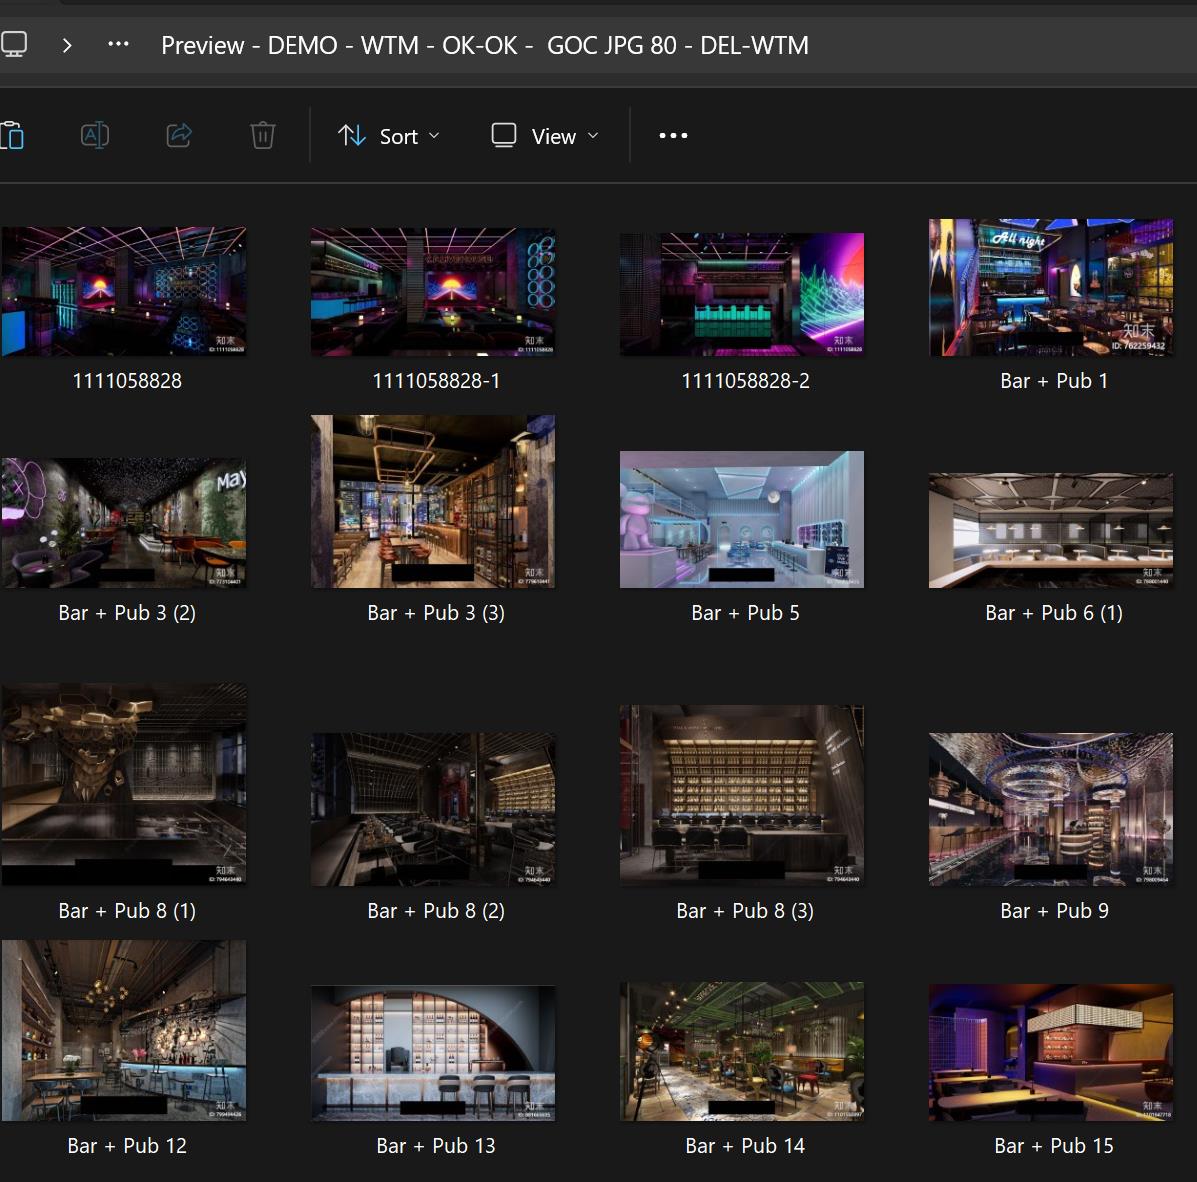Viewport: 1197px width, 1182px height.
Task: Click the file name label "1111058828-2"
Action: point(746,380)
